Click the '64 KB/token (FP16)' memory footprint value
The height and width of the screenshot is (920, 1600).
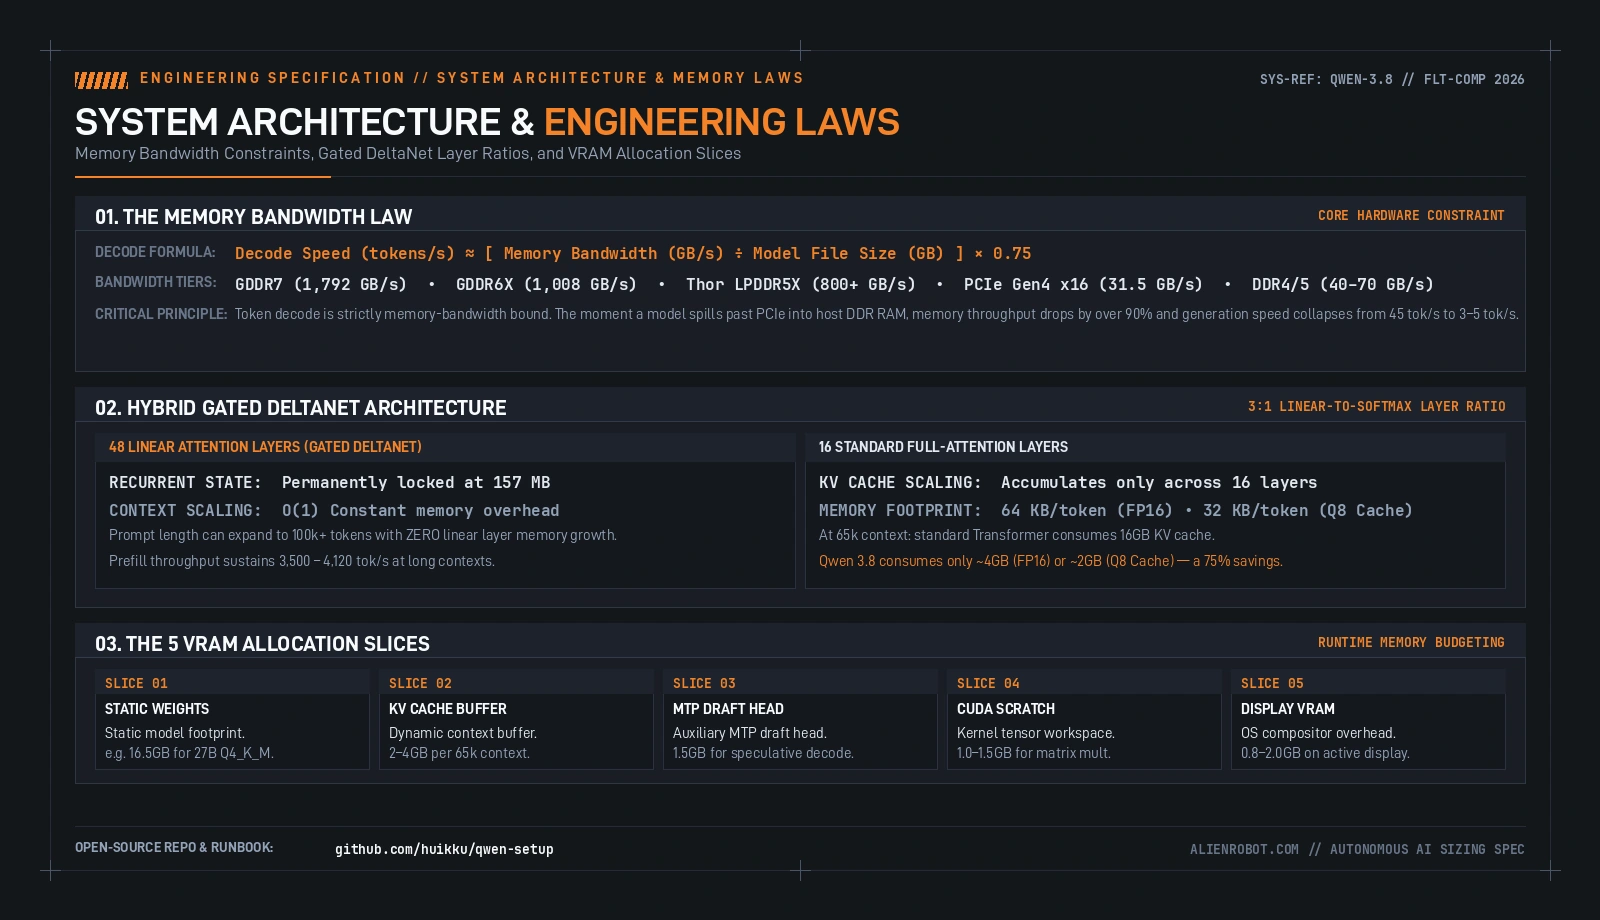point(1087,510)
